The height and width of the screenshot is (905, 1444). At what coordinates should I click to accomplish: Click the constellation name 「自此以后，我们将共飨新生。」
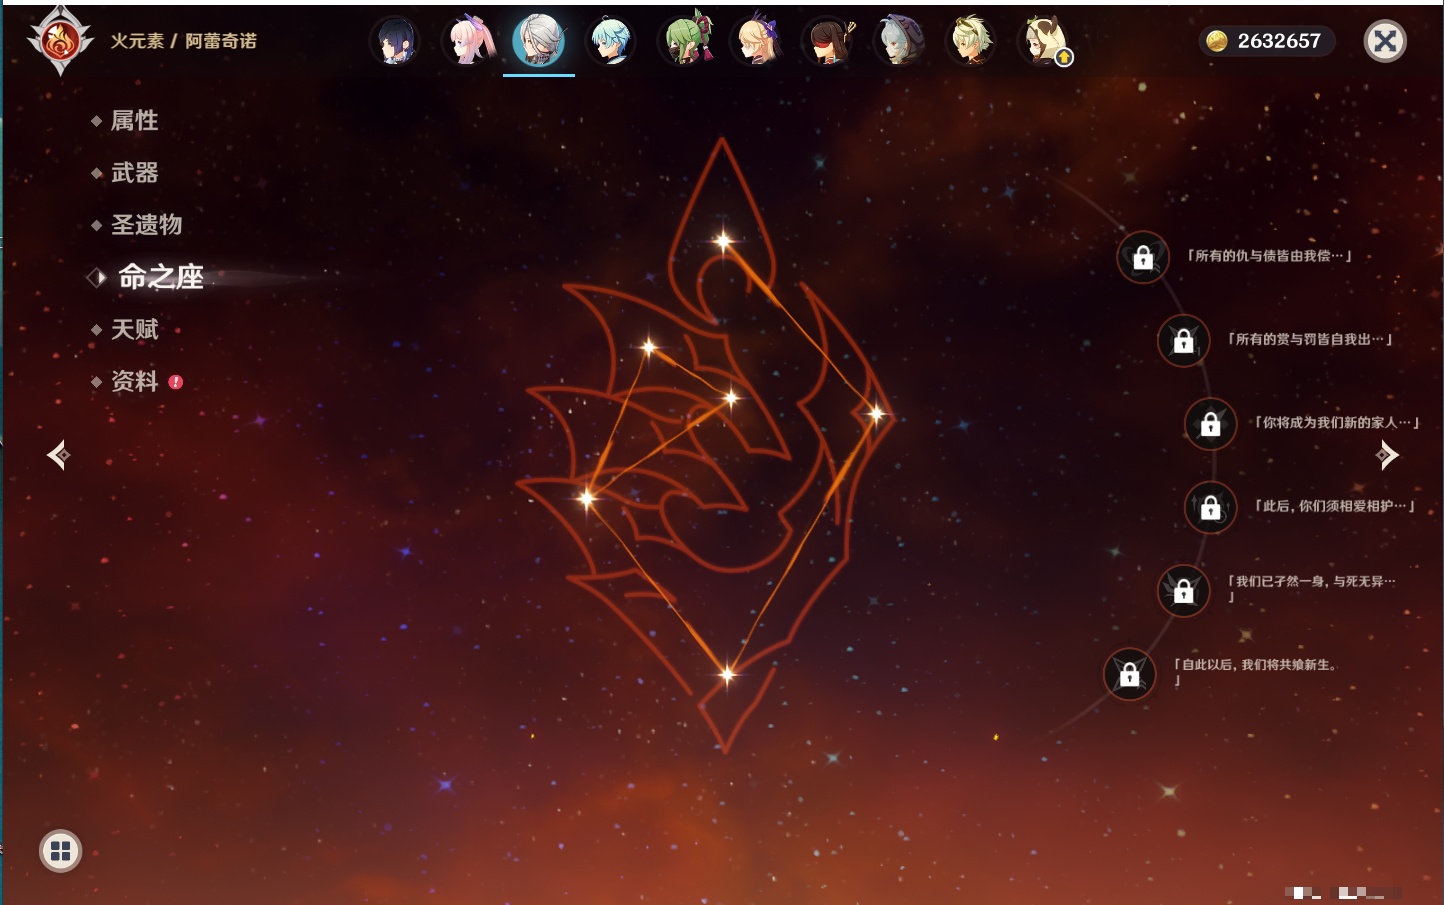click(1256, 672)
